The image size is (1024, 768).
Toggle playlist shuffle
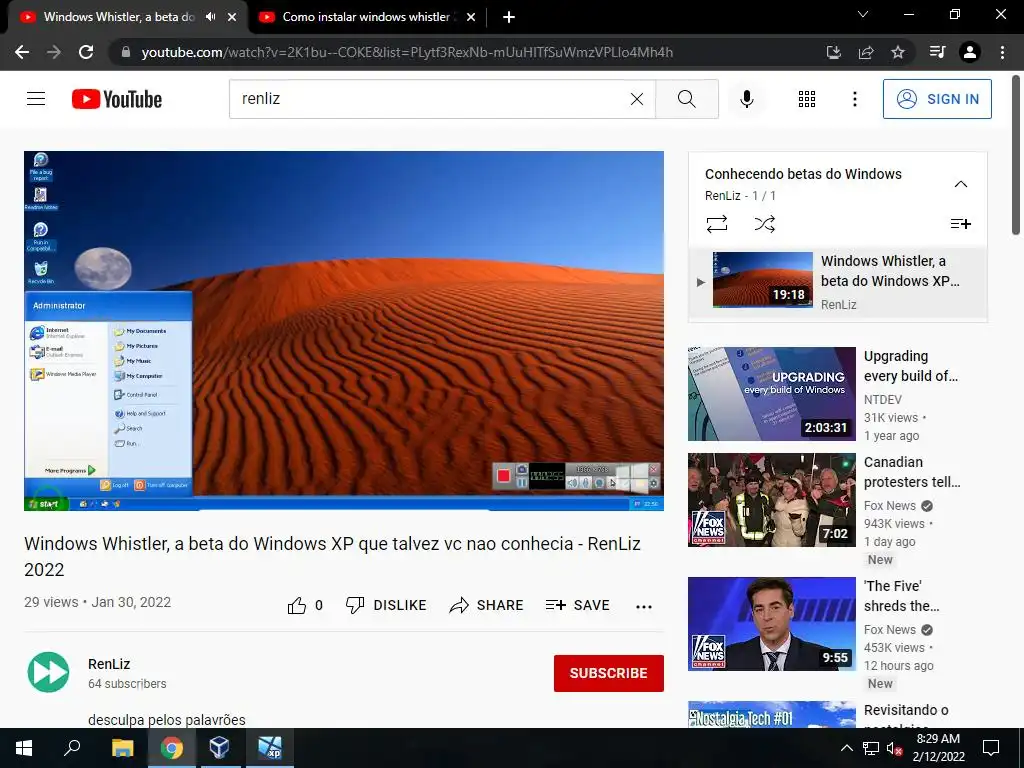point(764,224)
